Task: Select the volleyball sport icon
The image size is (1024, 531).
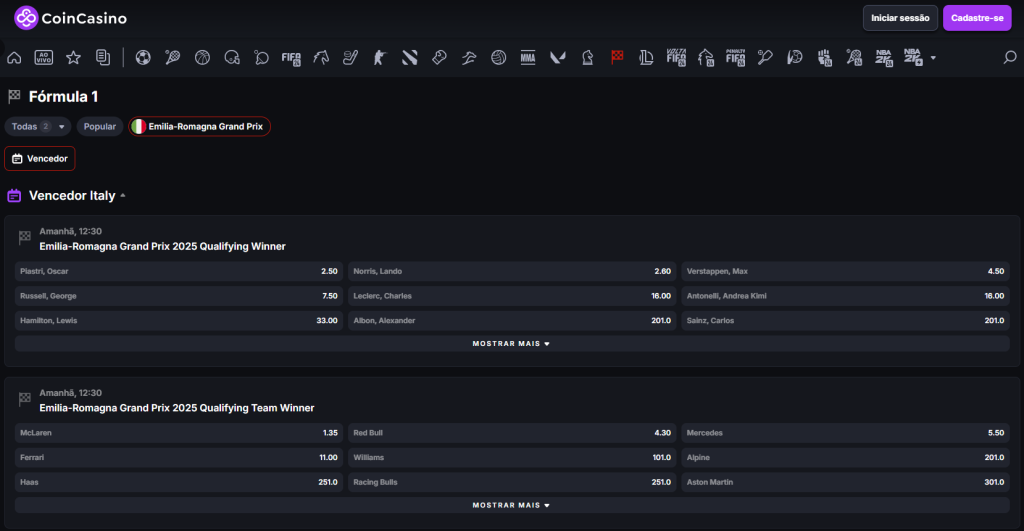Action: point(498,57)
